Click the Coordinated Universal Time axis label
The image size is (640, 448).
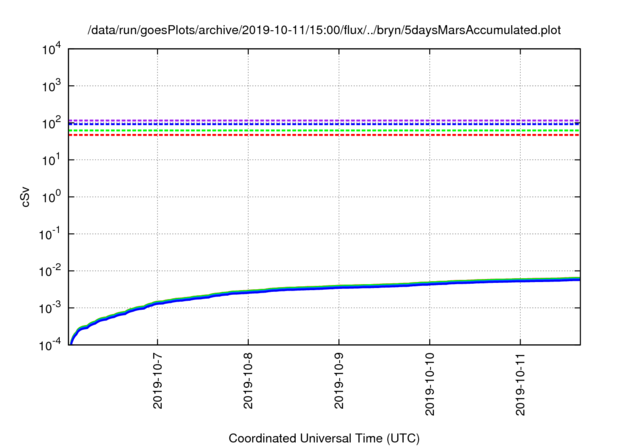[324, 438]
